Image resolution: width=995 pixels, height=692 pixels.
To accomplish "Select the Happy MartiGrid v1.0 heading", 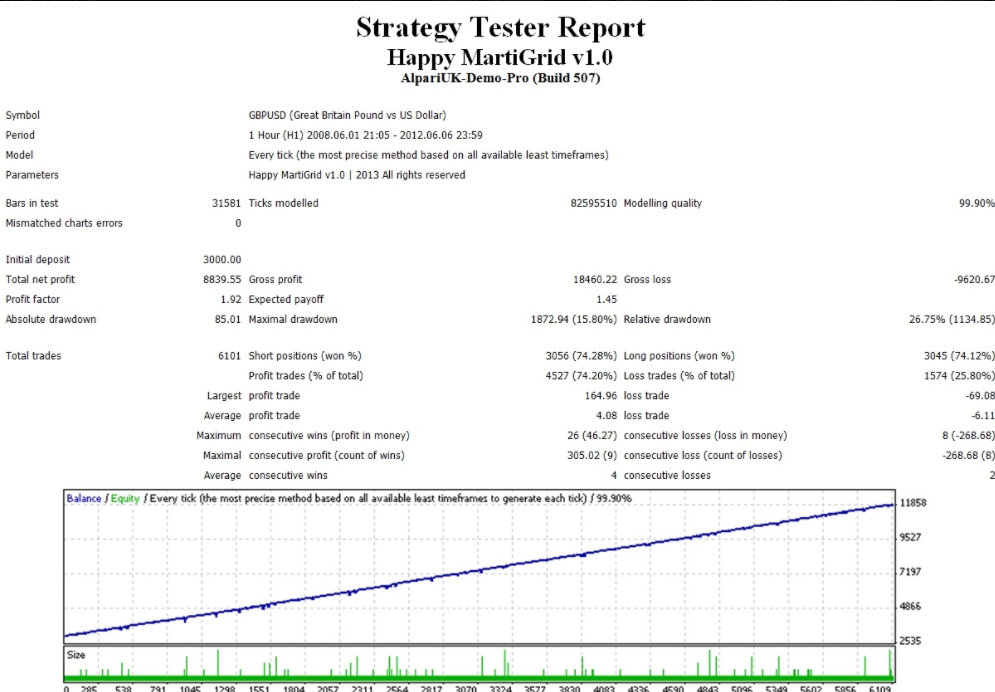I will point(500,58).
